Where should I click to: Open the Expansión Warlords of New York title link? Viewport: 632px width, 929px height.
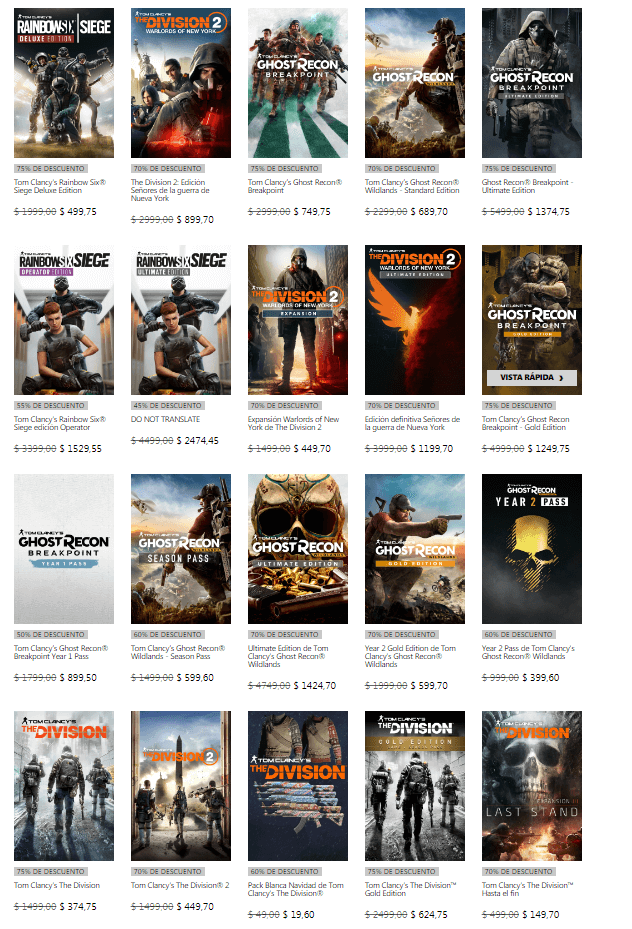tap(297, 425)
